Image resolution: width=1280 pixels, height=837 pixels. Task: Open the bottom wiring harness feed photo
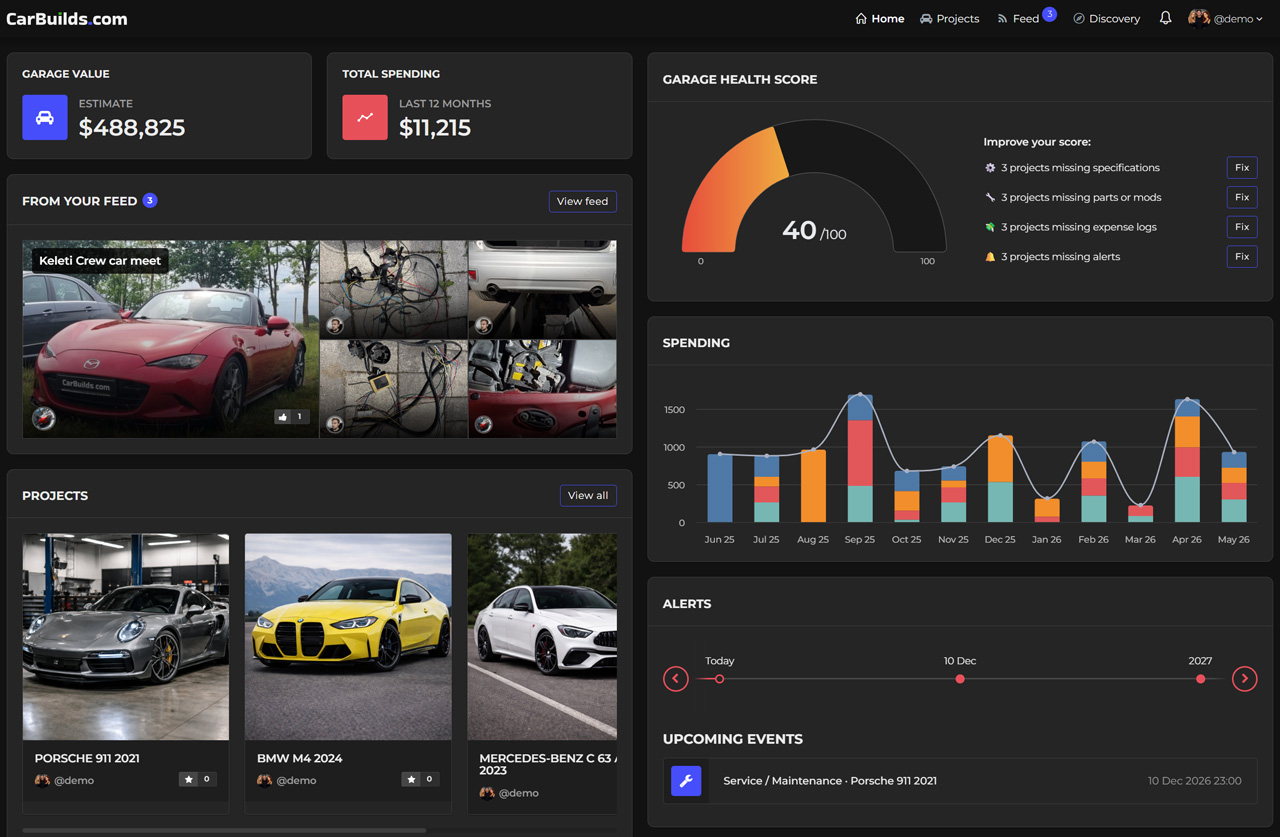click(393, 388)
